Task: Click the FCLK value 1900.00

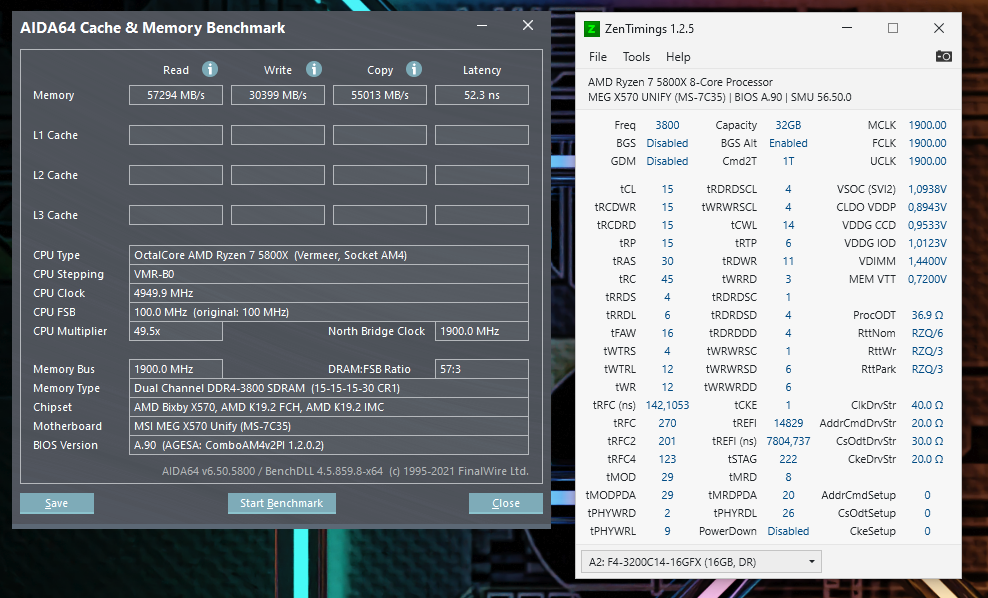Action: tap(928, 143)
